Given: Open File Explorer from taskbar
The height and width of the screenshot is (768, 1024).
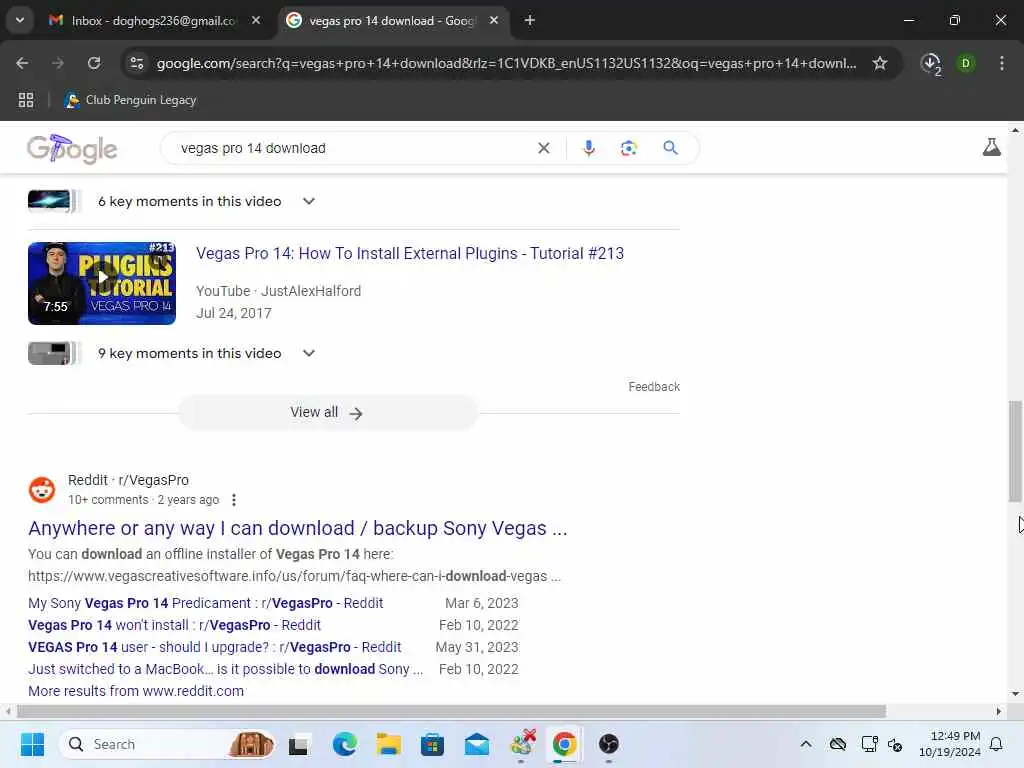Looking at the screenshot, I should (389, 744).
